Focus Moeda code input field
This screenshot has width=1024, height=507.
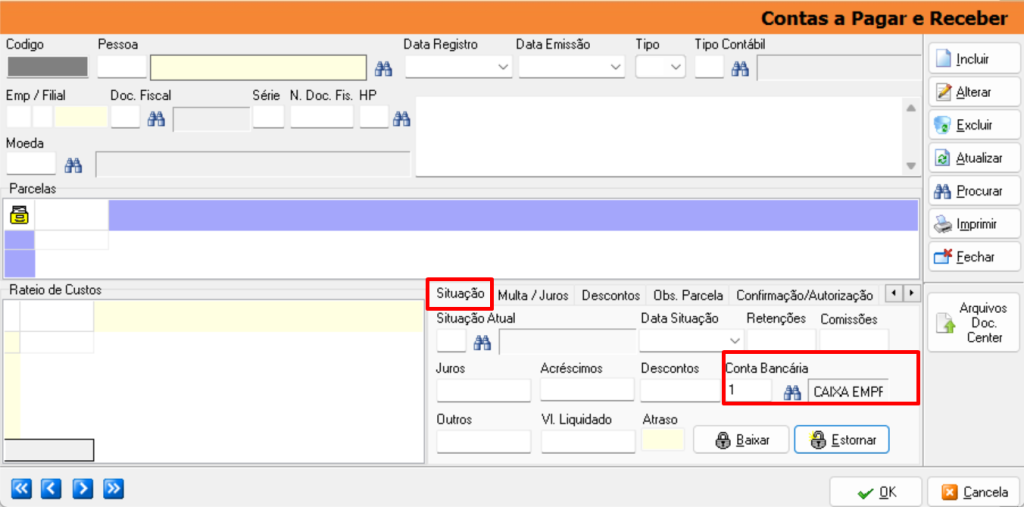click(x=31, y=164)
